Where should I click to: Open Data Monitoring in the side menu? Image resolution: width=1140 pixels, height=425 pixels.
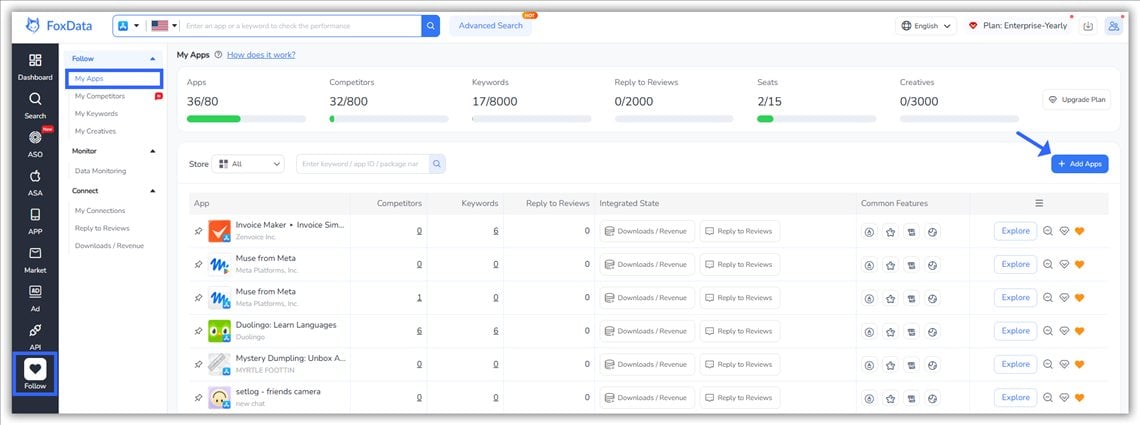click(100, 171)
